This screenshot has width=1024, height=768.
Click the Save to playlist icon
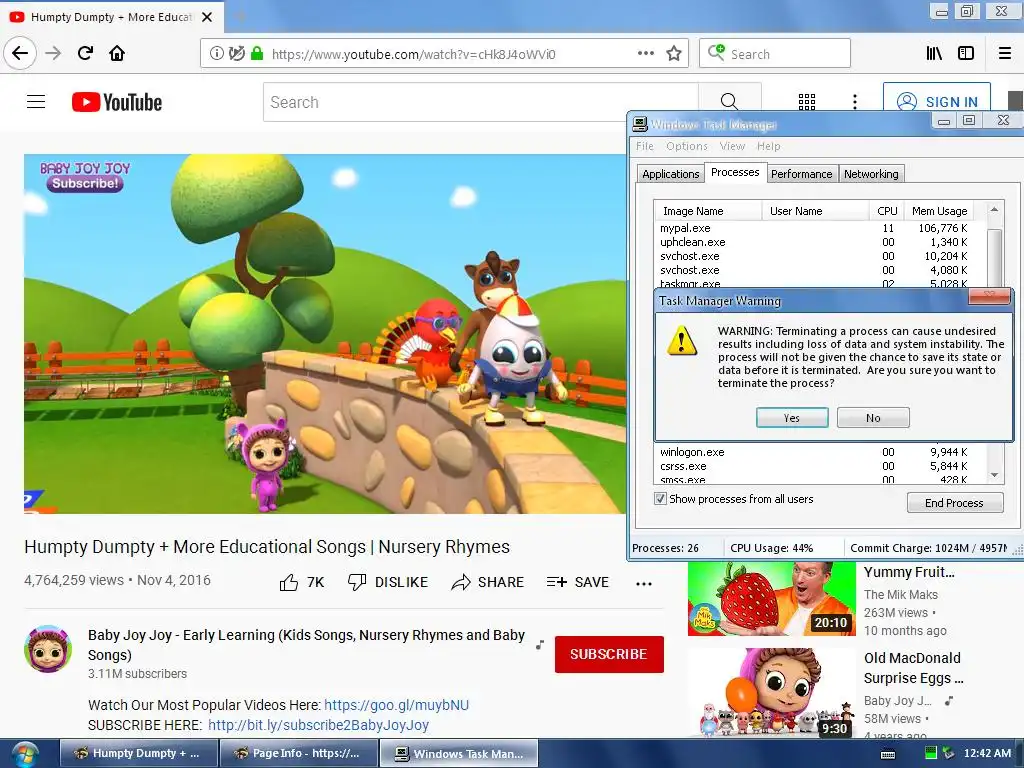pyautogui.click(x=556, y=582)
